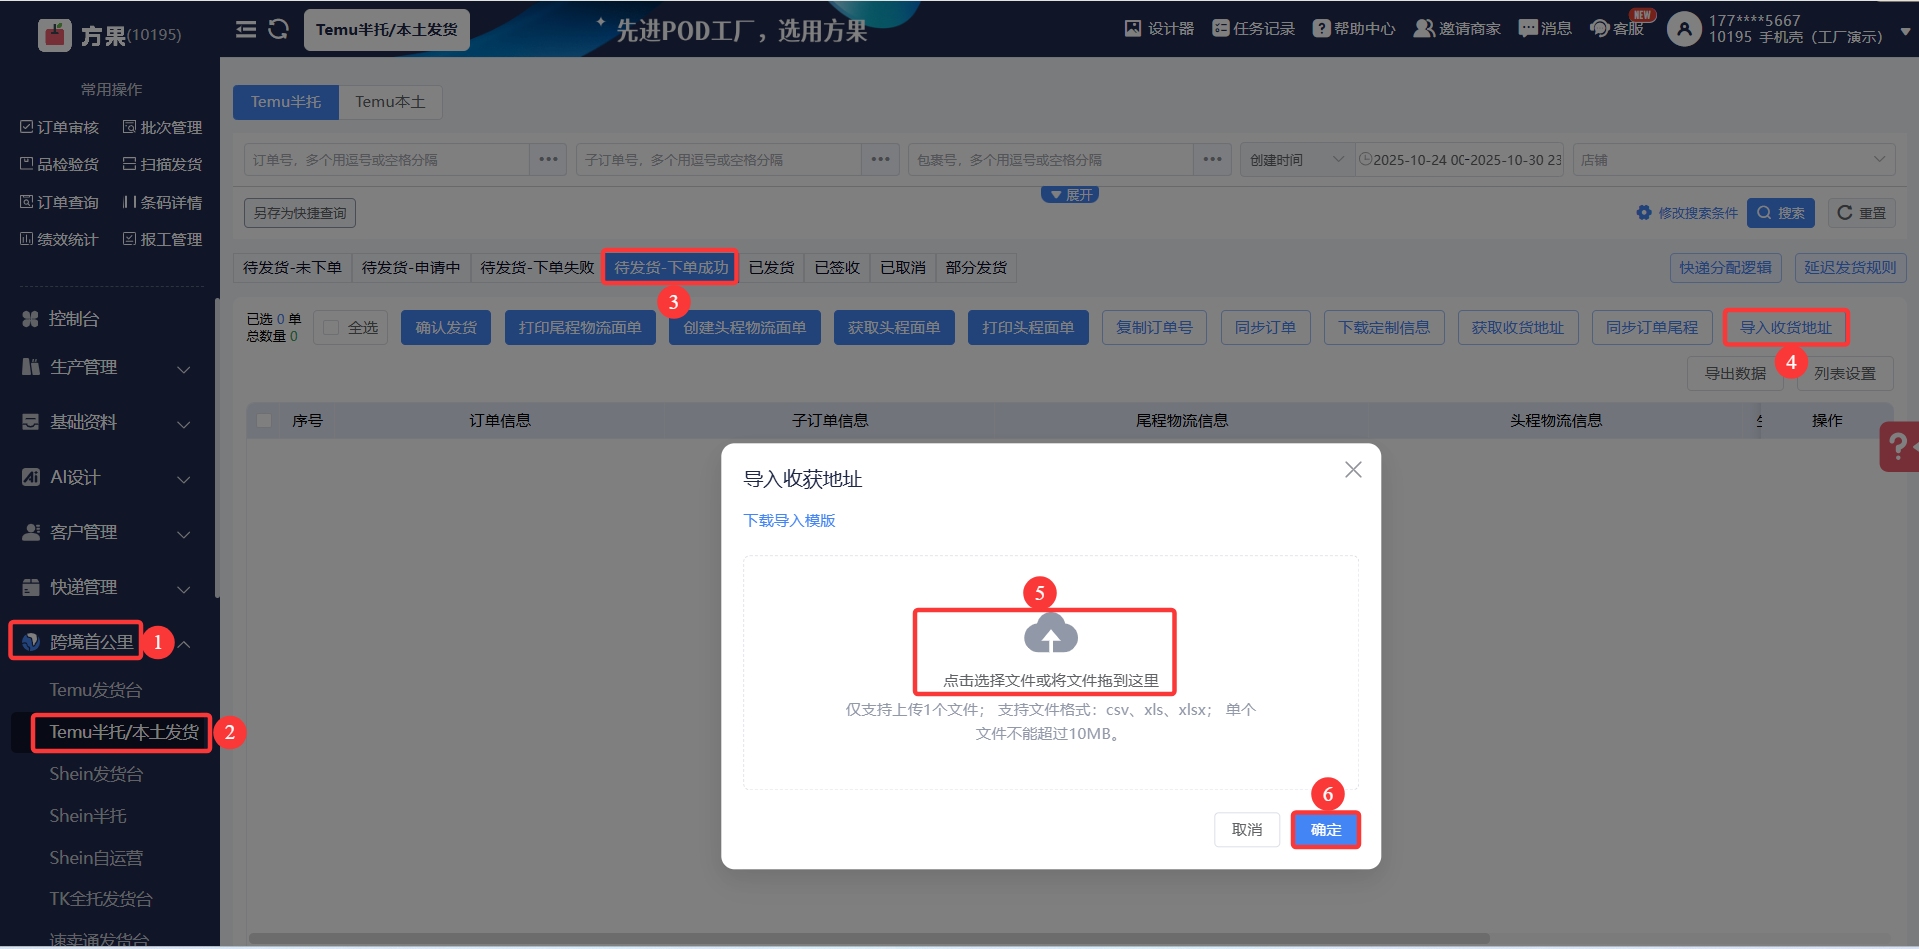Click the 搜索 search button
1919x949 pixels.
tap(1781, 213)
